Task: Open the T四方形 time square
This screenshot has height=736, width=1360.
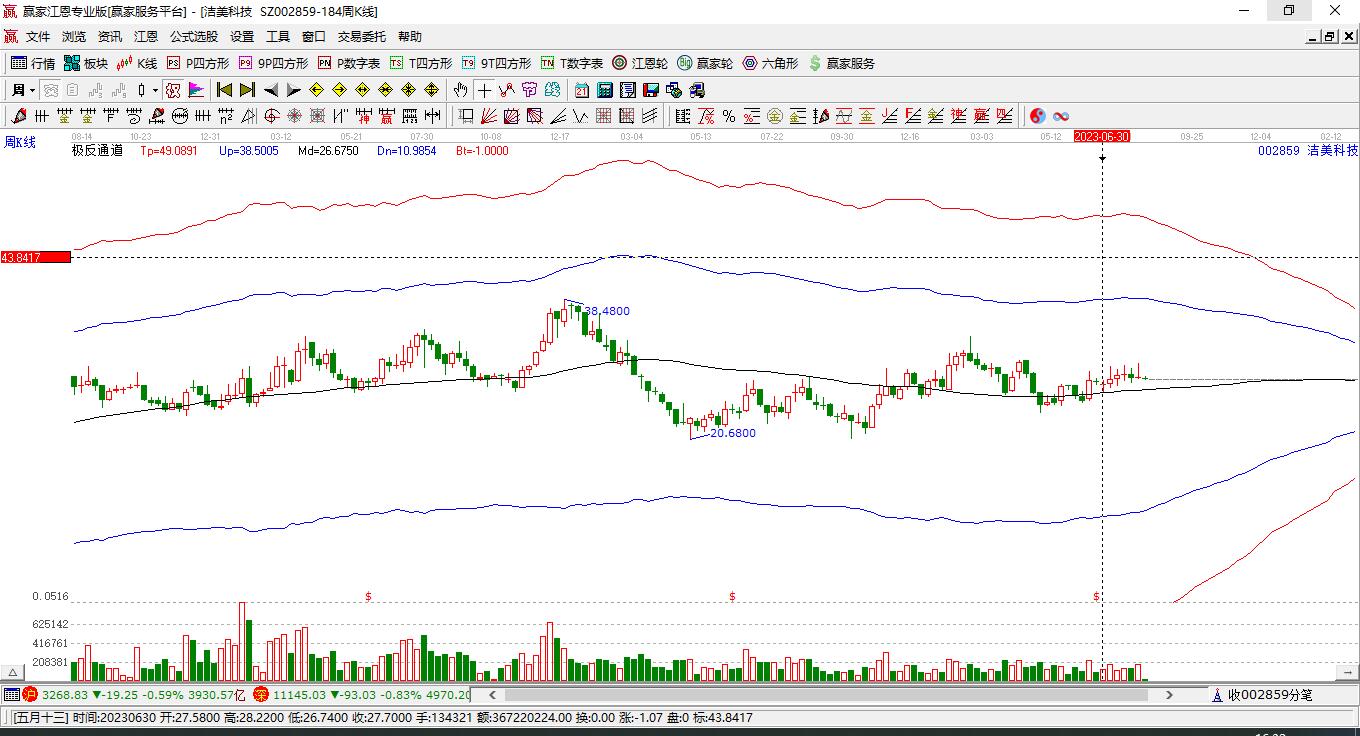Action: (421, 63)
